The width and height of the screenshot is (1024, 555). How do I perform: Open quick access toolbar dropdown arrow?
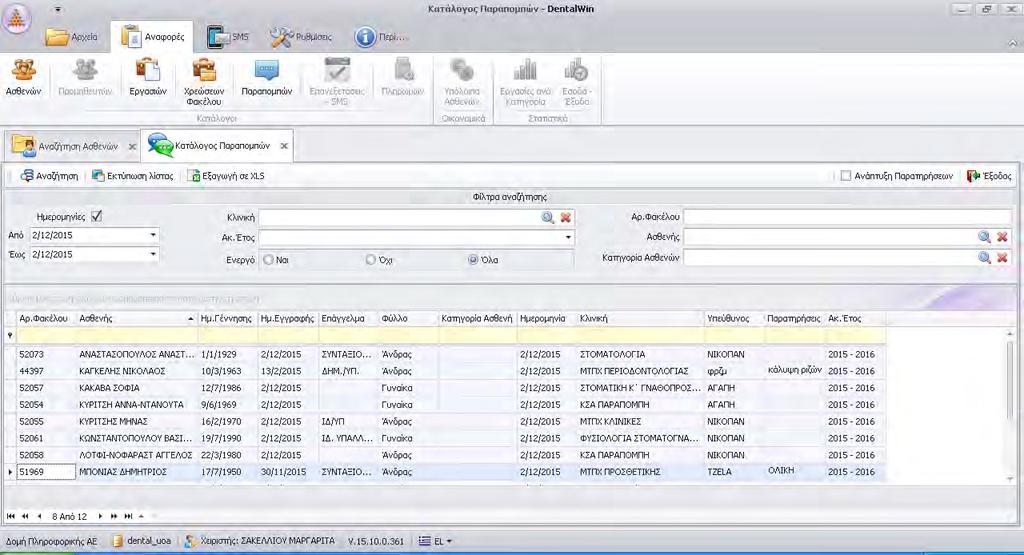pos(57,10)
